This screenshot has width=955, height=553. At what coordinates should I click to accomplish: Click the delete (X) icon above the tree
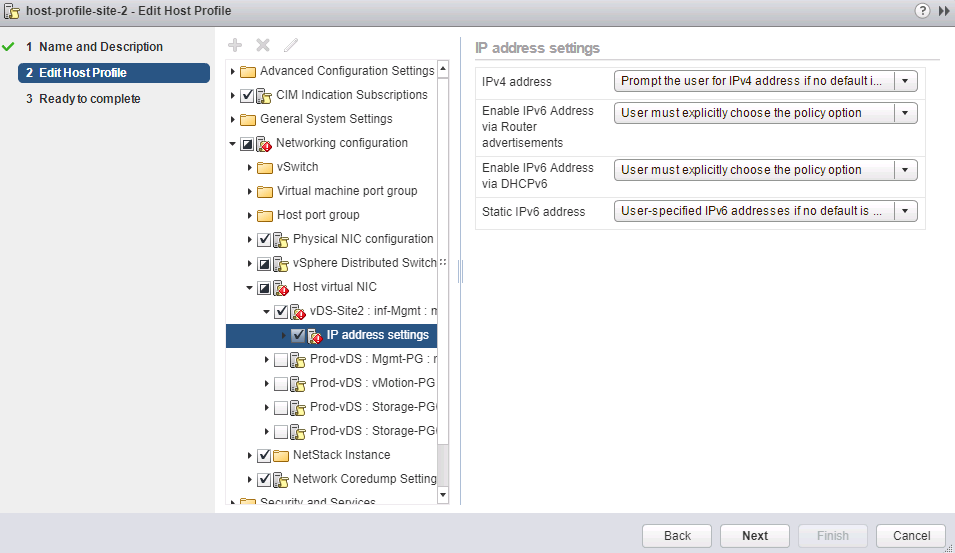(263, 45)
